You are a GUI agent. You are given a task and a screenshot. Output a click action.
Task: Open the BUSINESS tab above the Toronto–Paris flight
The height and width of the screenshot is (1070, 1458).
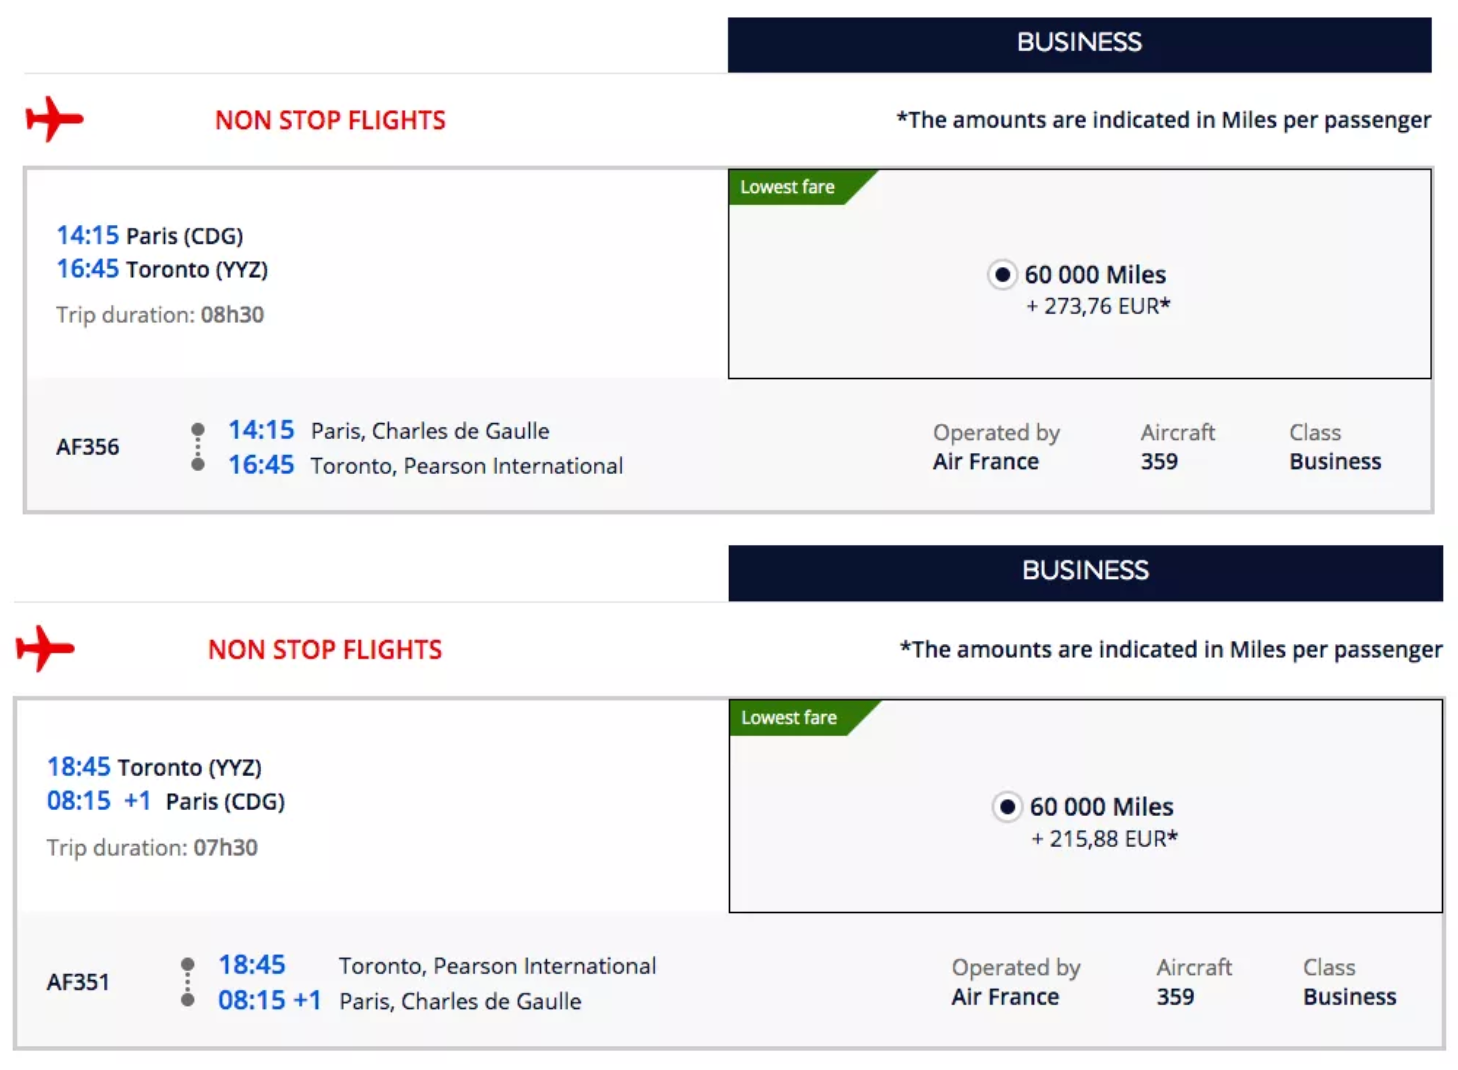pyautogui.click(x=1084, y=571)
